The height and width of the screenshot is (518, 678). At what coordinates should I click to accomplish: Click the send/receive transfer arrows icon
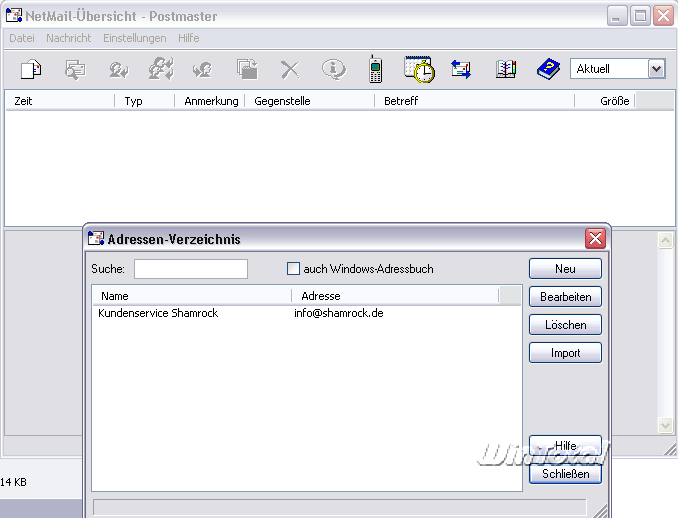pyautogui.click(x=461, y=69)
